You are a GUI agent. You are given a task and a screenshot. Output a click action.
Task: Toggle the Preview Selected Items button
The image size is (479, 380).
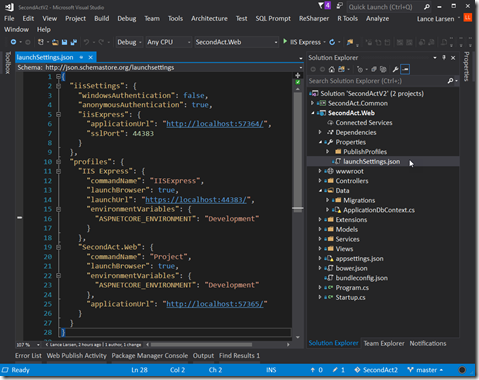(405, 69)
